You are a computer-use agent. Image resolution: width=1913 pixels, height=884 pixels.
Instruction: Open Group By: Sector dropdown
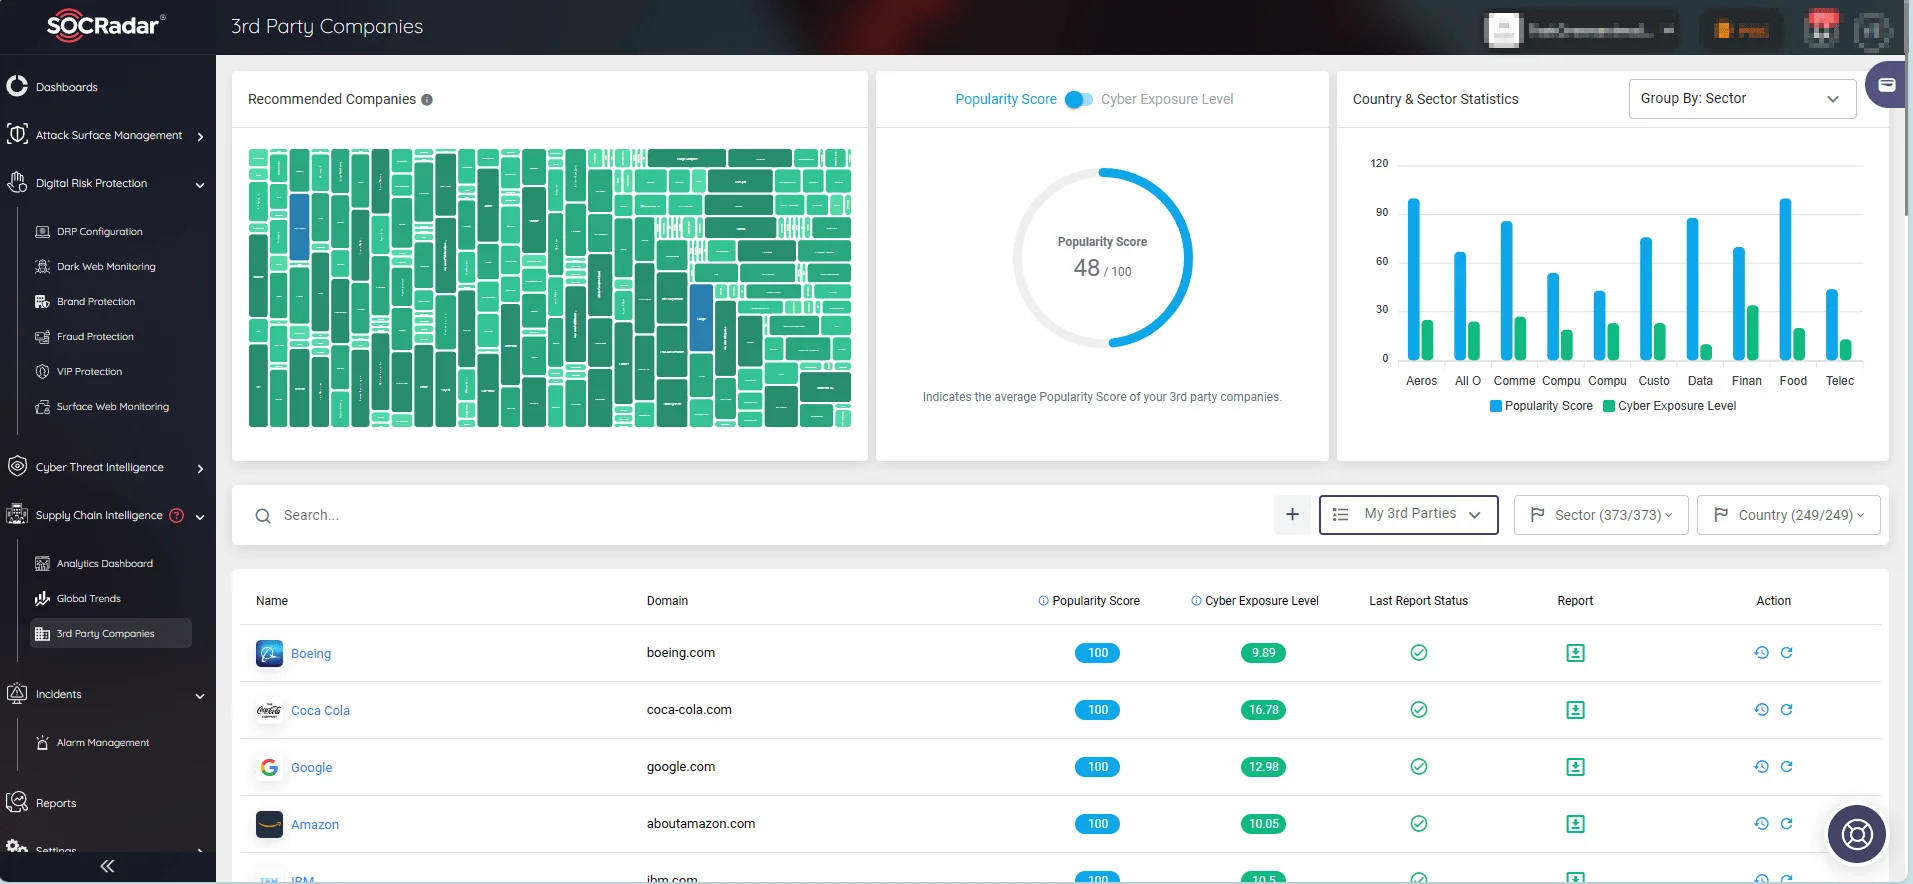point(1742,99)
